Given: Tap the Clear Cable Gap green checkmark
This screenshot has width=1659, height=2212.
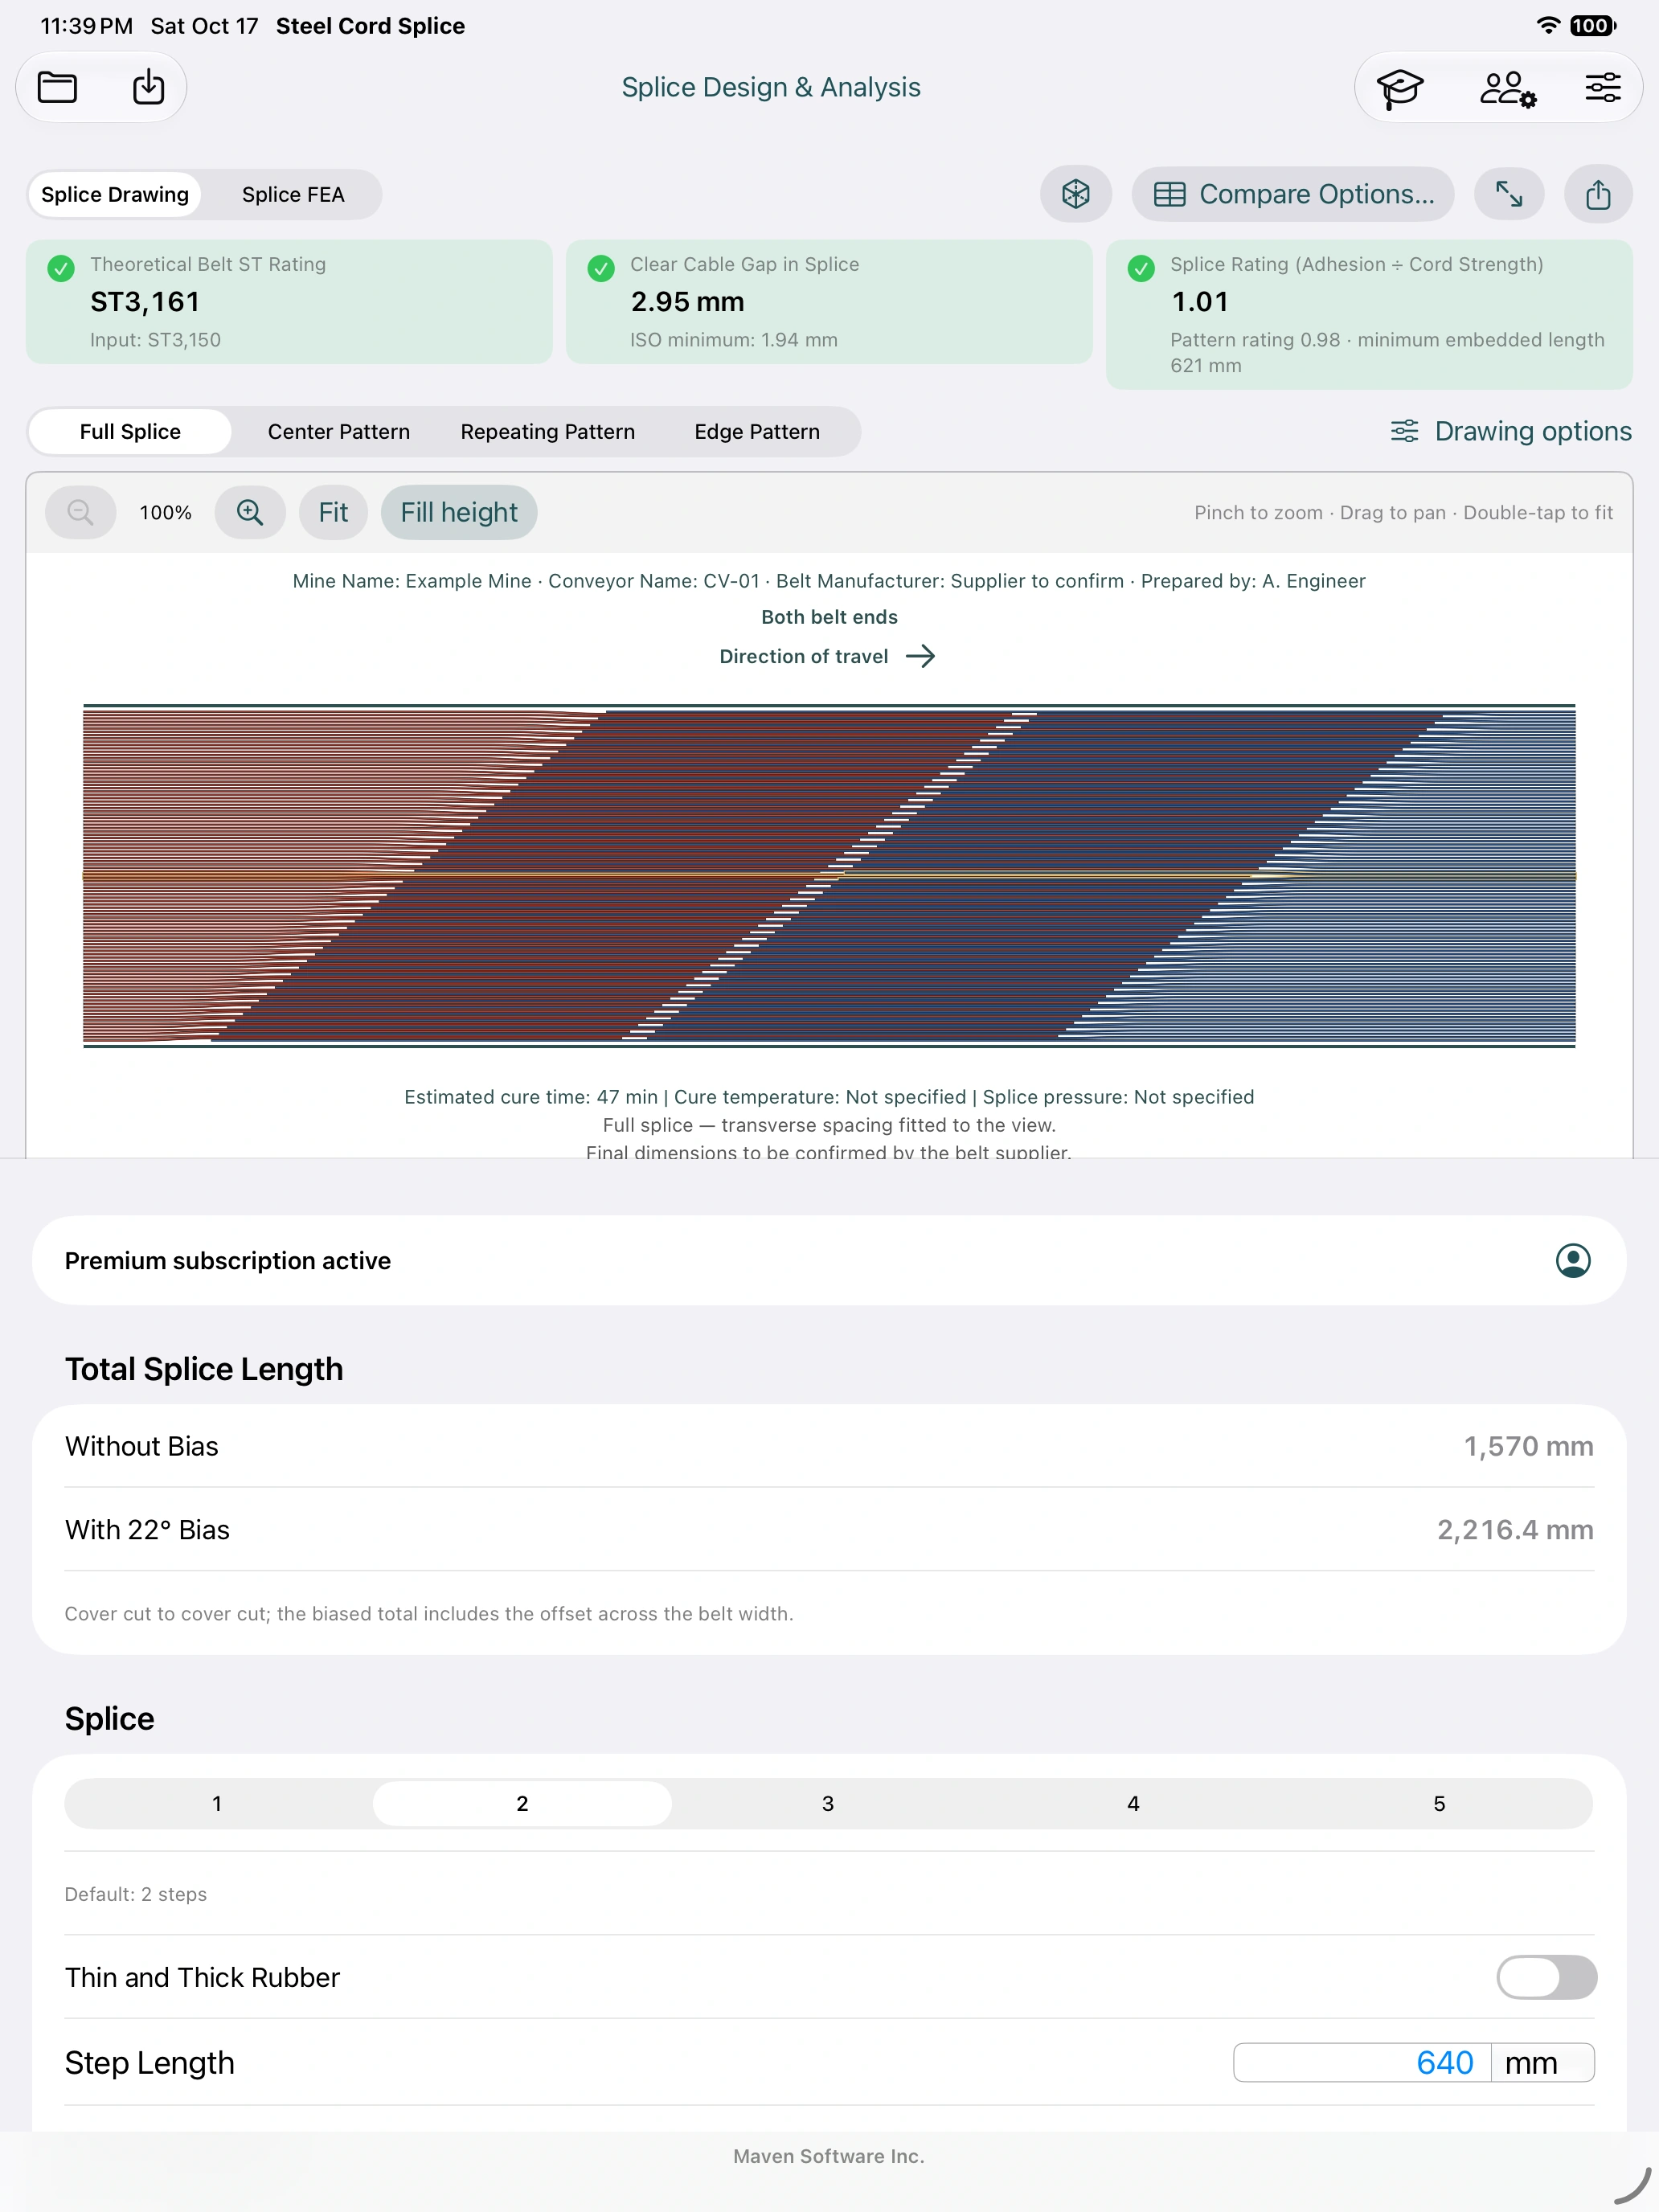Looking at the screenshot, I should pos(601,268).
